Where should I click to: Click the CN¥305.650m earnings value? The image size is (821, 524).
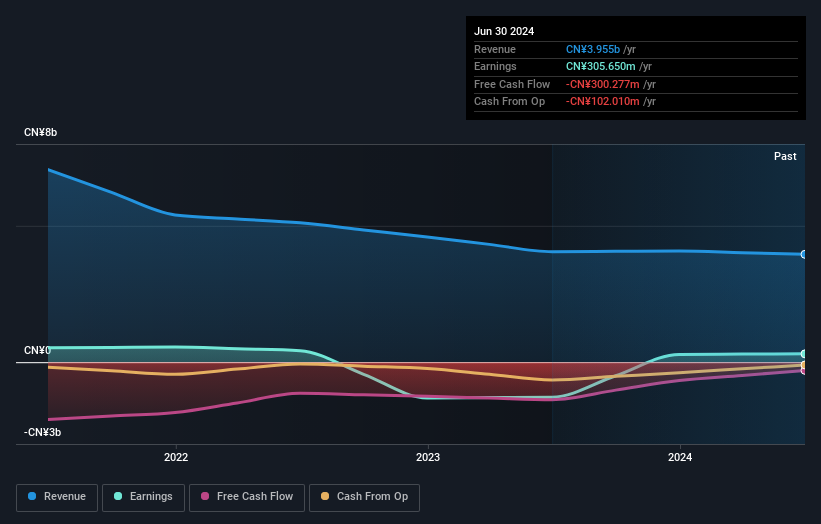[x=601, y=66]
